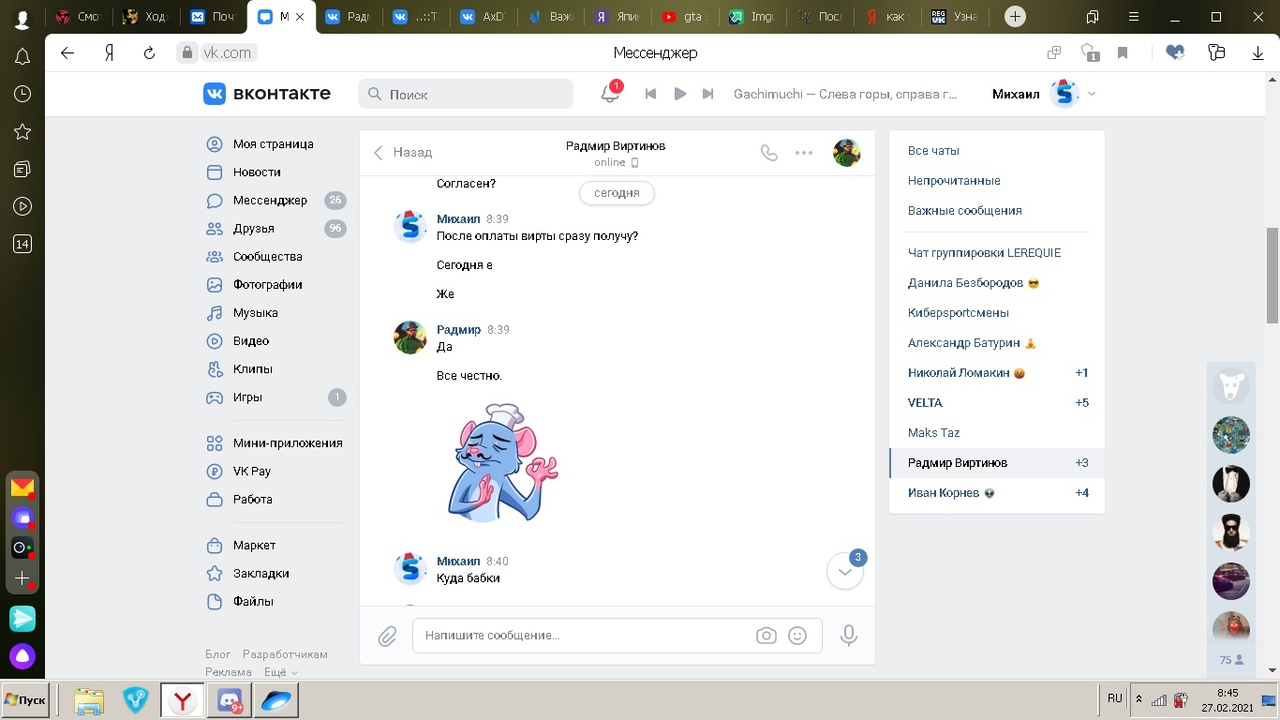Go back using the Назад link
The width and height of the screenshot is (1280, 720).
[403, 153]
